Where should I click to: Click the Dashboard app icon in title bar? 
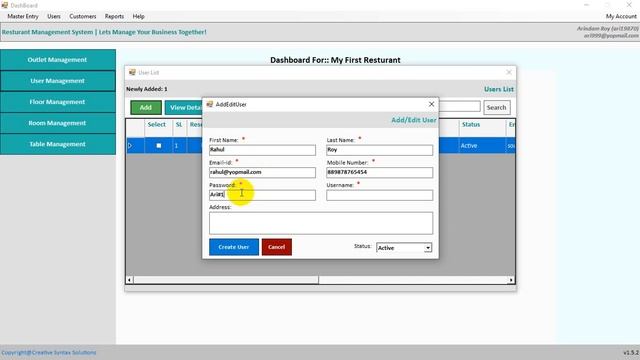pyautogui.click(x=5, y=5)
